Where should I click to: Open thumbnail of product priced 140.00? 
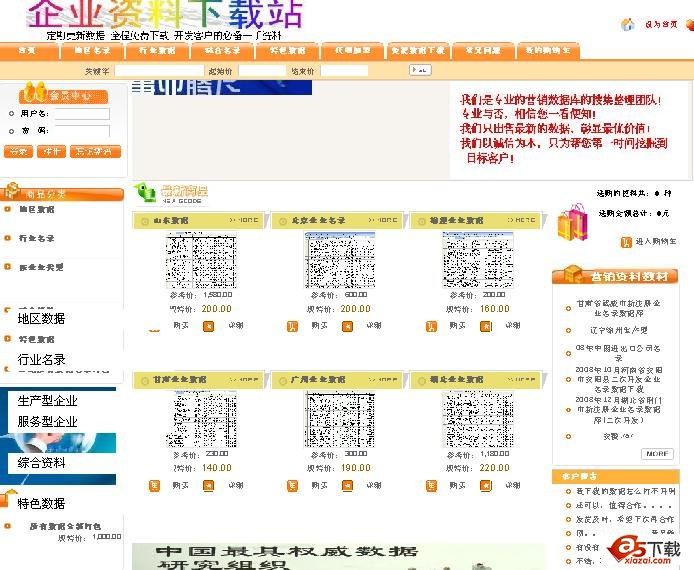coord(201,420)
